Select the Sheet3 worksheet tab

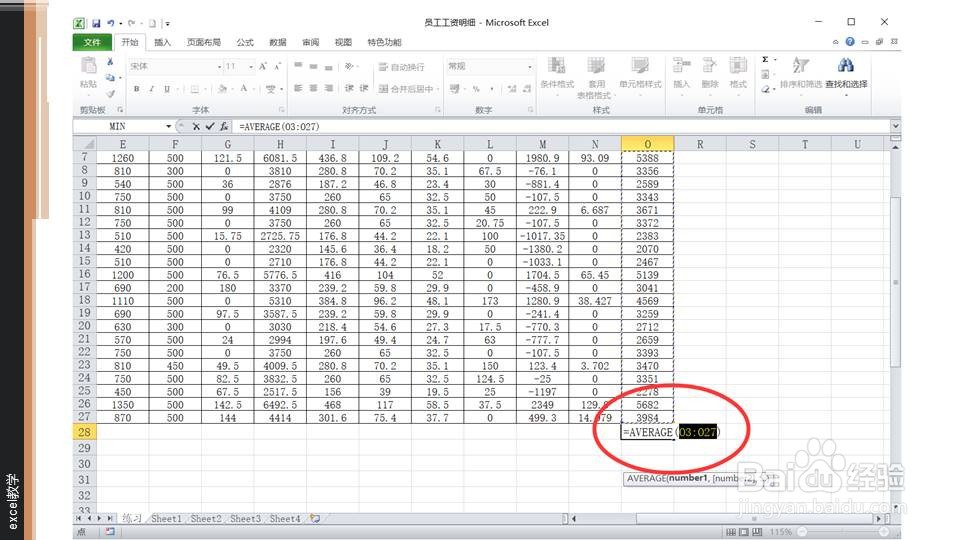pyautogui.click(x=245, y=519)
